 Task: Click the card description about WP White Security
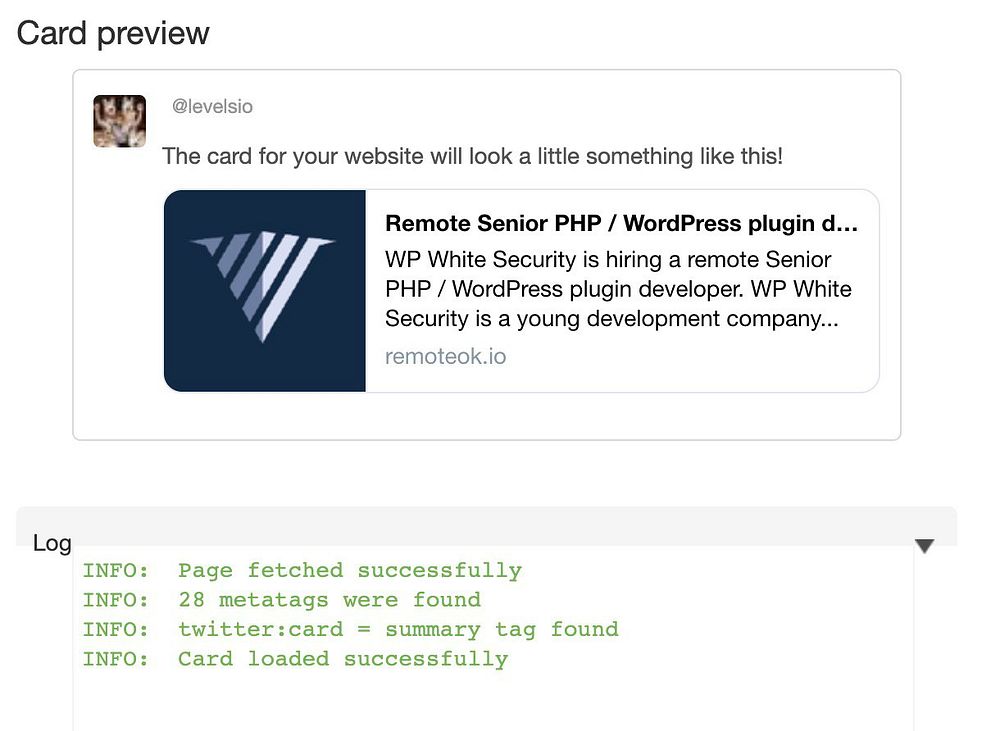coord(618,289)
